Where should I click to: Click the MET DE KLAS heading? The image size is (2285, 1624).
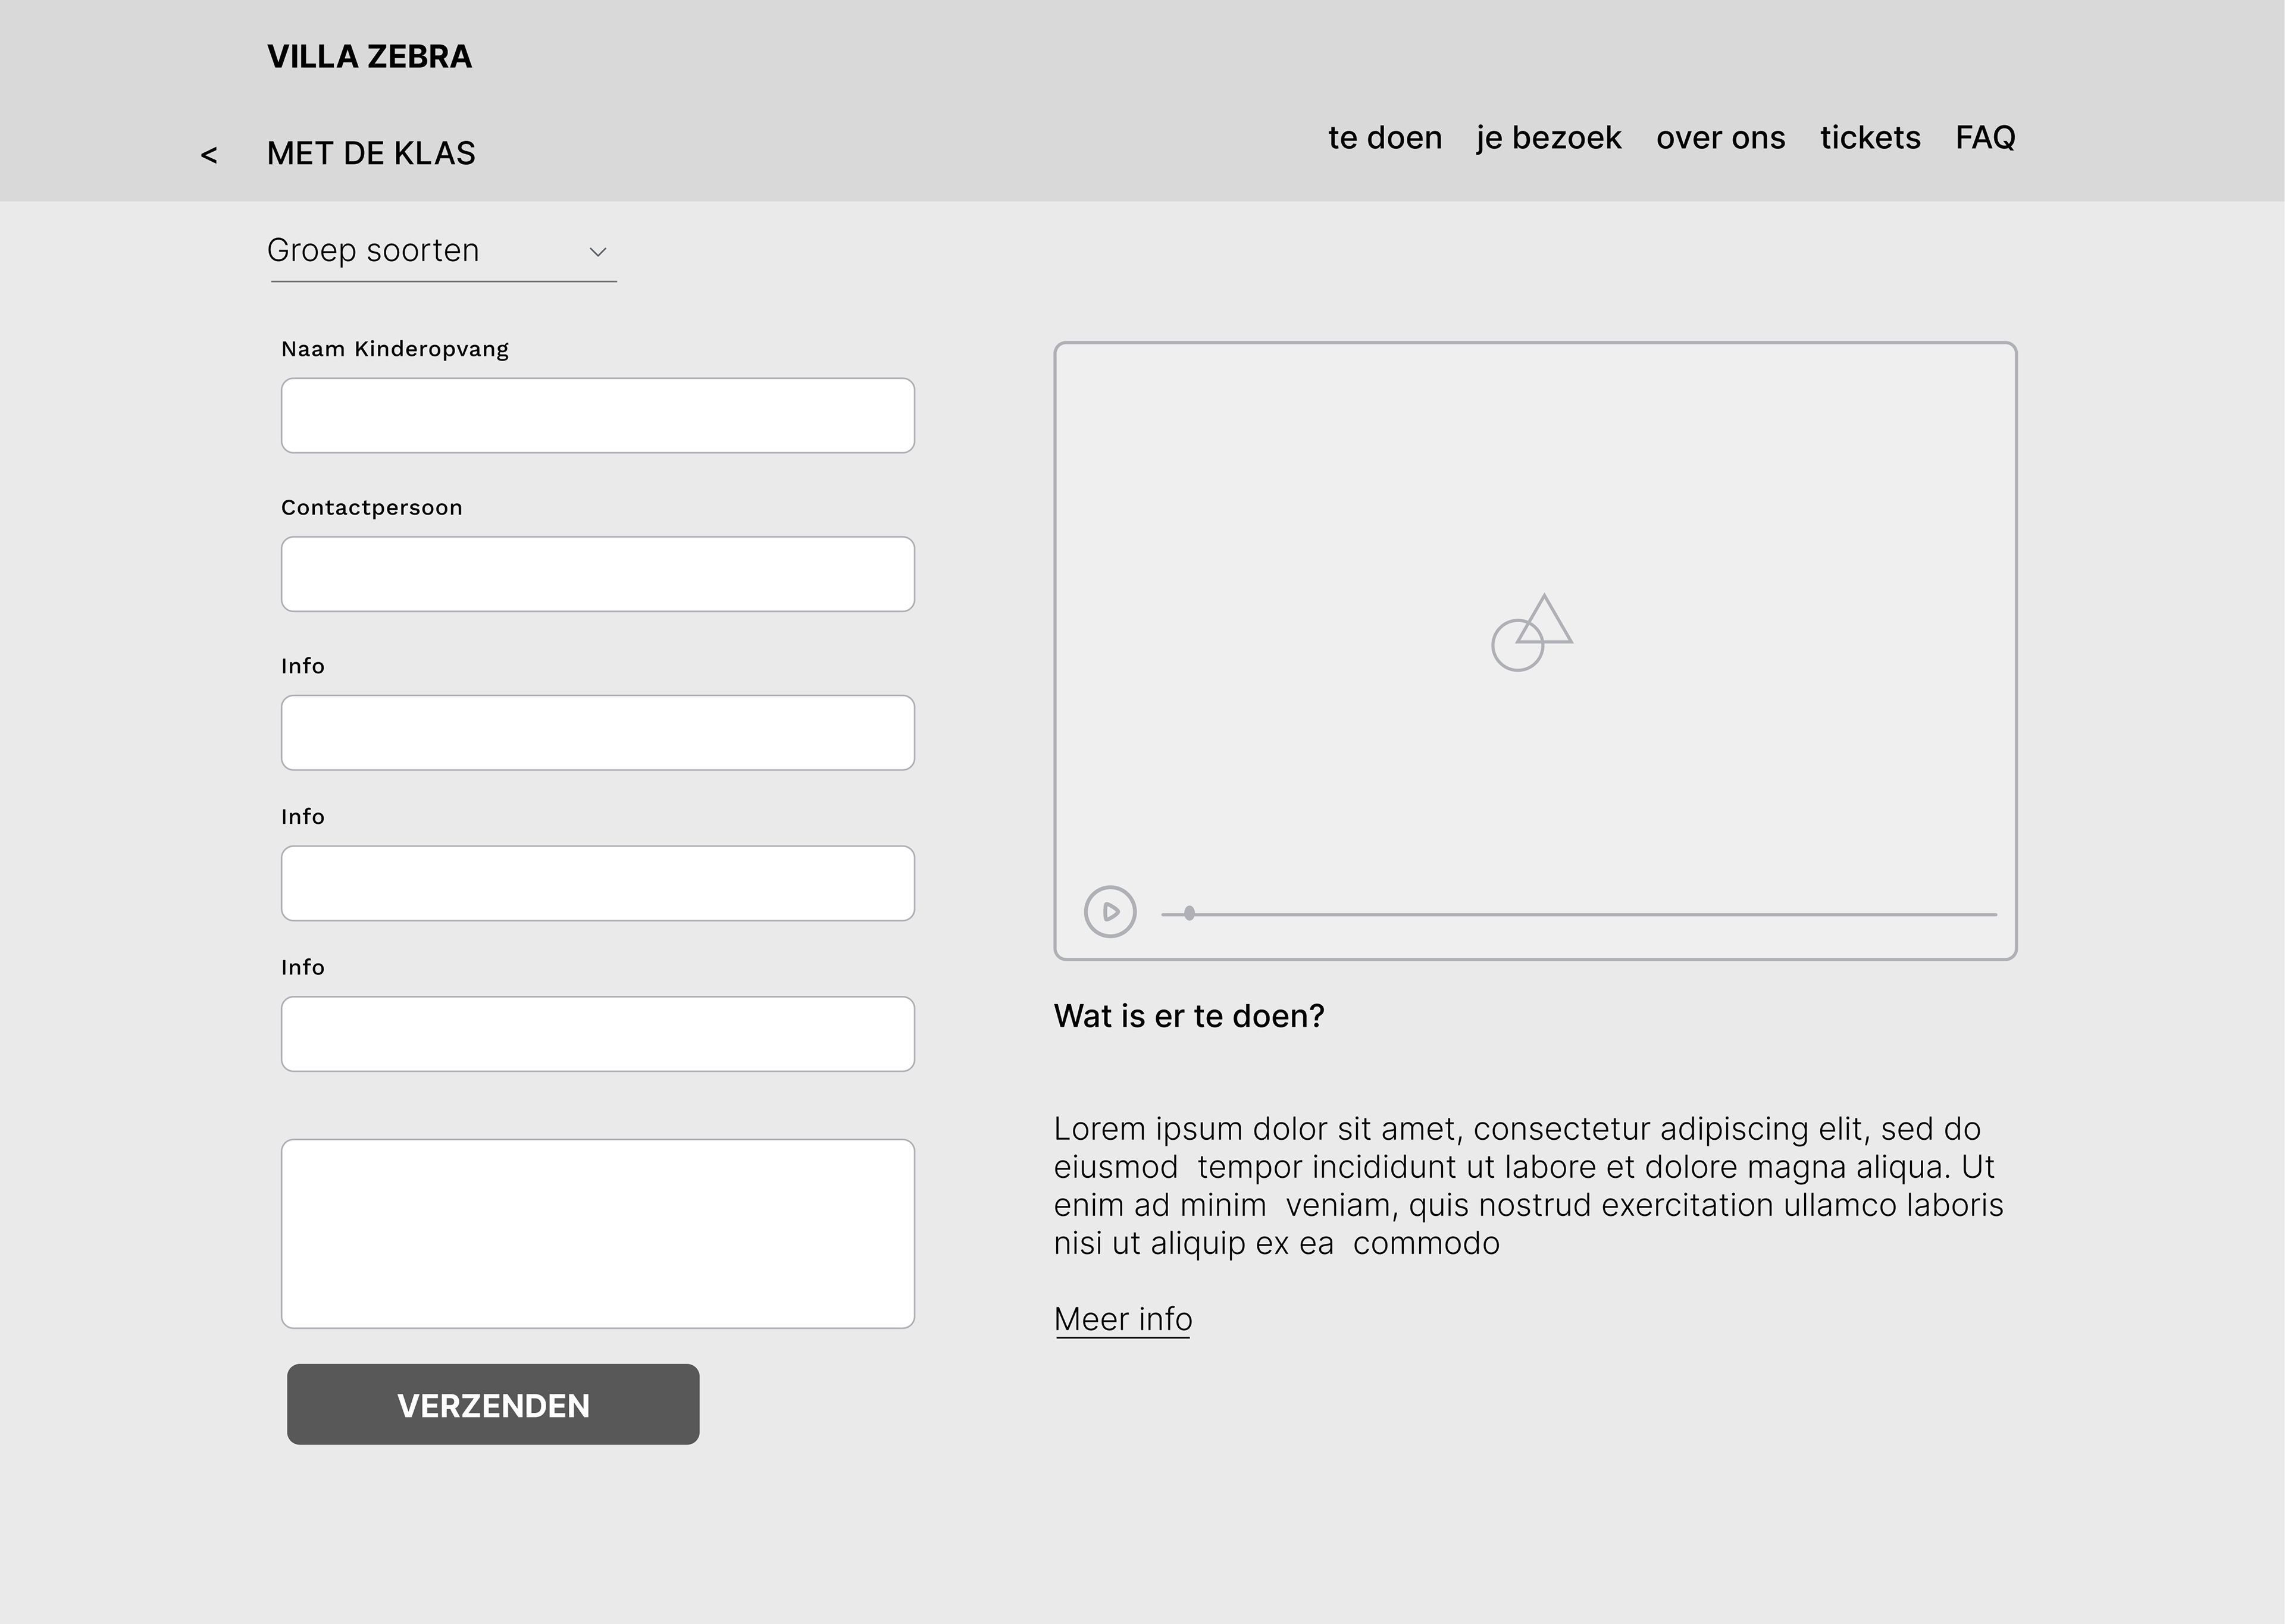click(371, 153)
